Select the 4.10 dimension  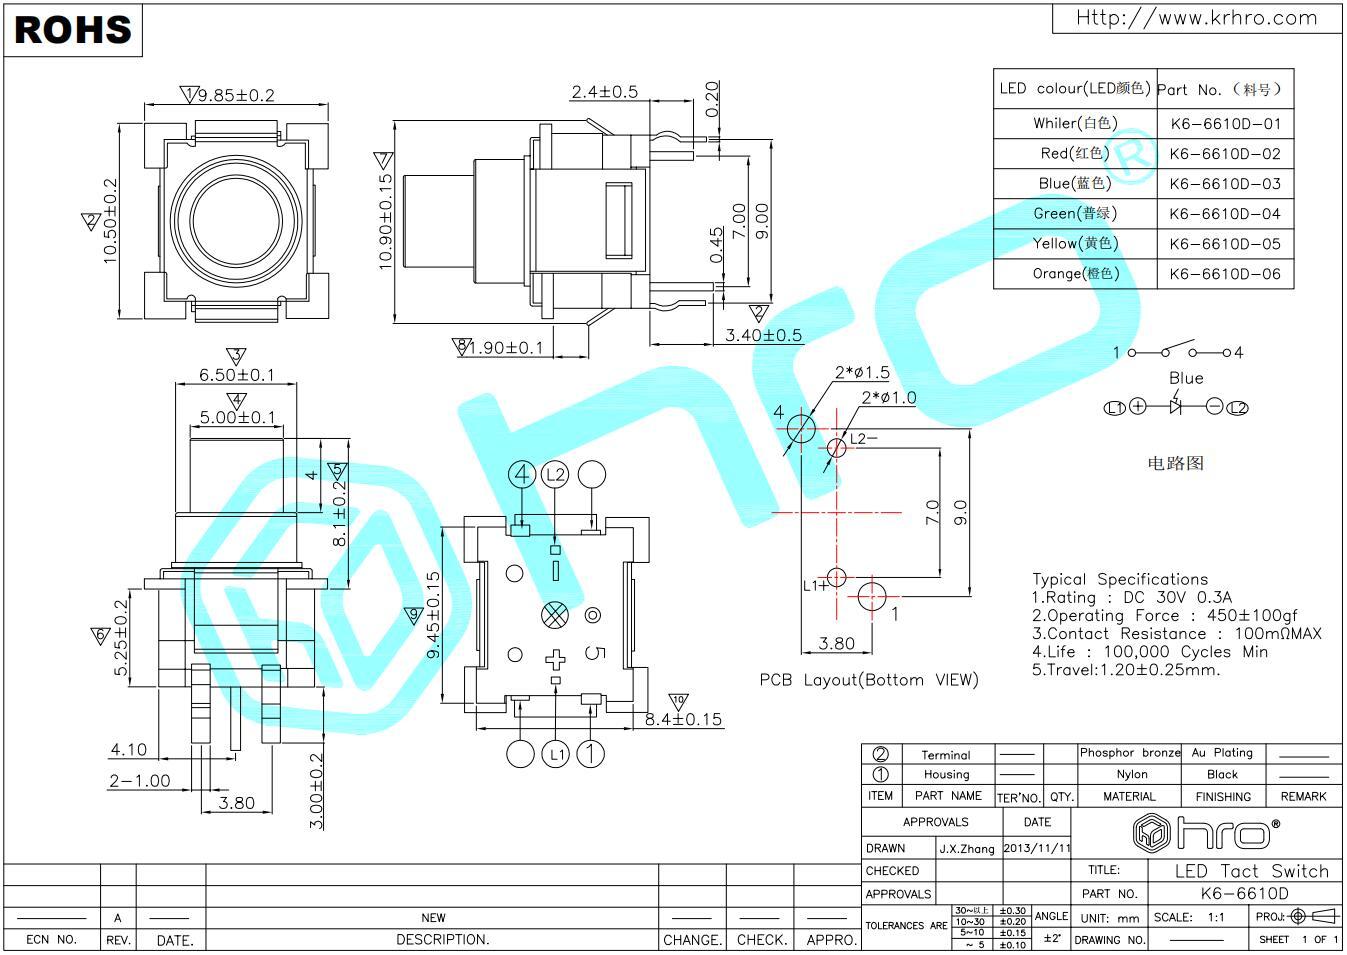(129, 749)
